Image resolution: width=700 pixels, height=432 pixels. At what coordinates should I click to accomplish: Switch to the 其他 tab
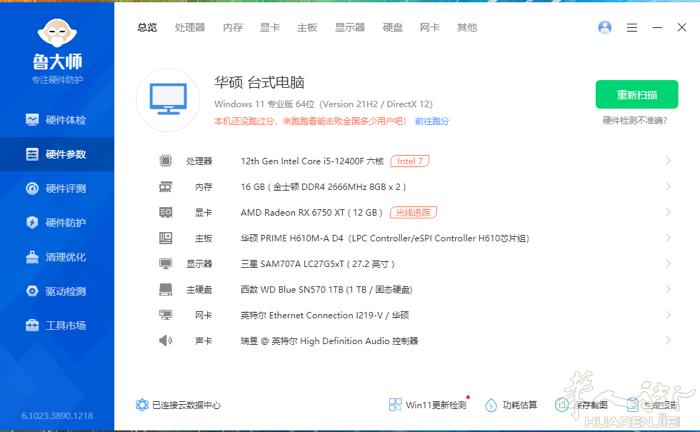(467, 28)
